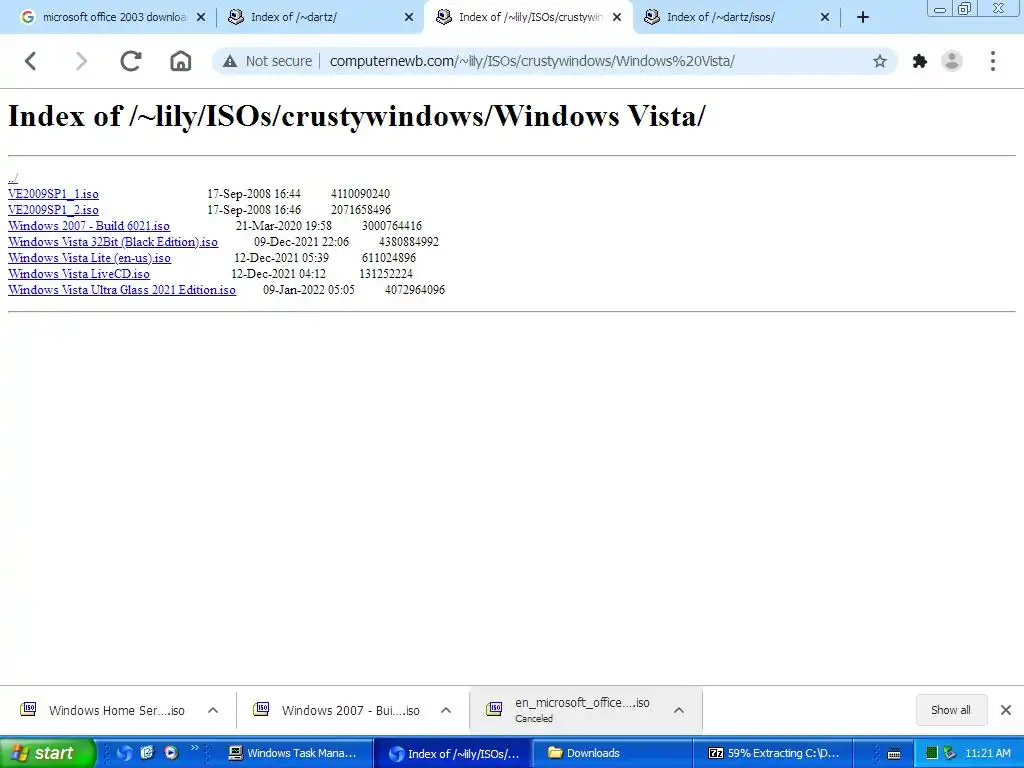Click the file size 4110090240
This screenshot has height=768, width=1024.
[x=360, y=194]
